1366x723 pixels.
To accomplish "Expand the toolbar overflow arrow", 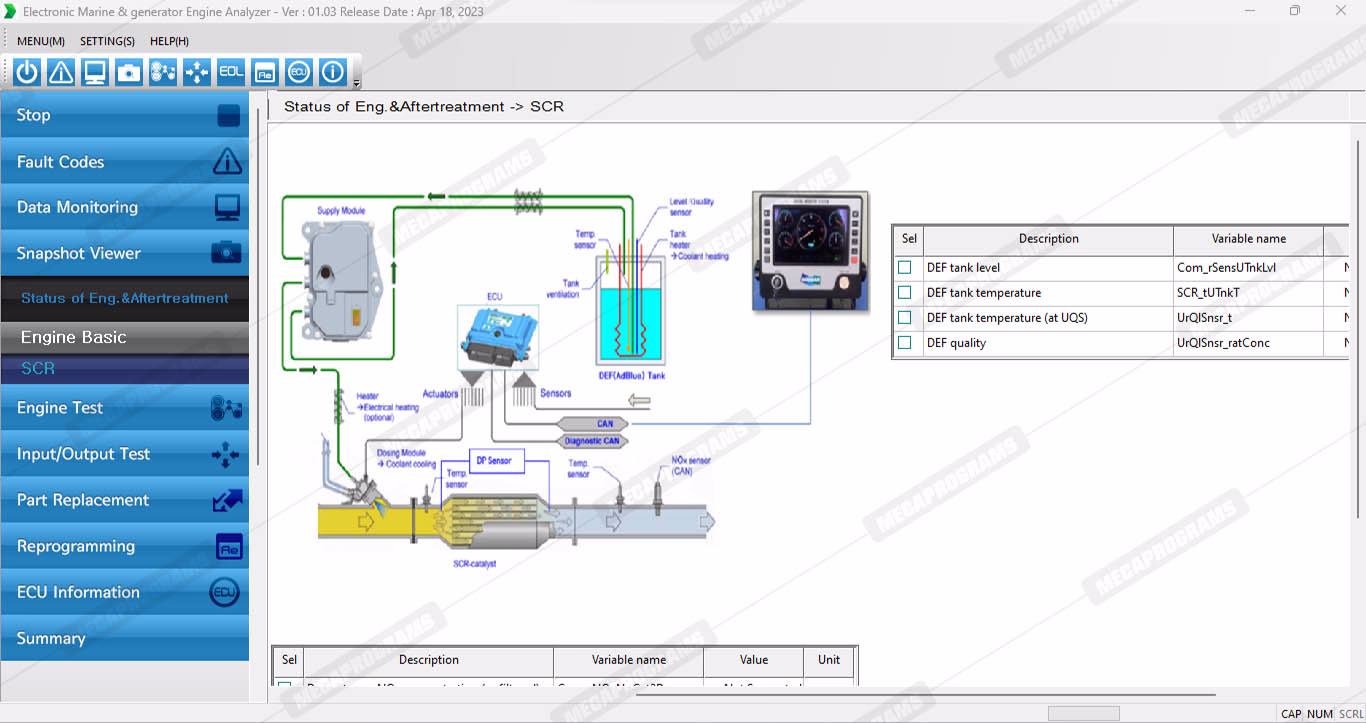I will click(357, 83).
